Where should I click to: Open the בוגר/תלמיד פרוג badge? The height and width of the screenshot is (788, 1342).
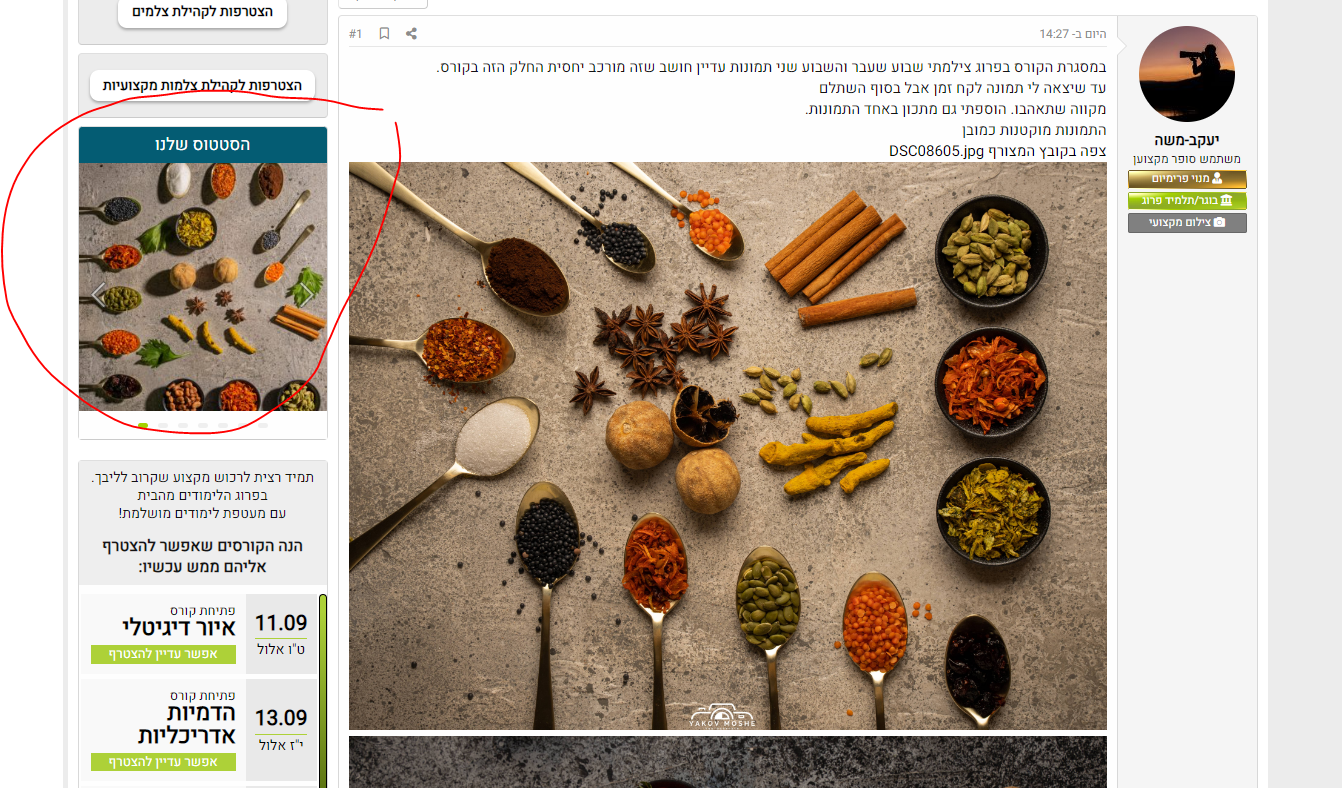coord(1187,200)
